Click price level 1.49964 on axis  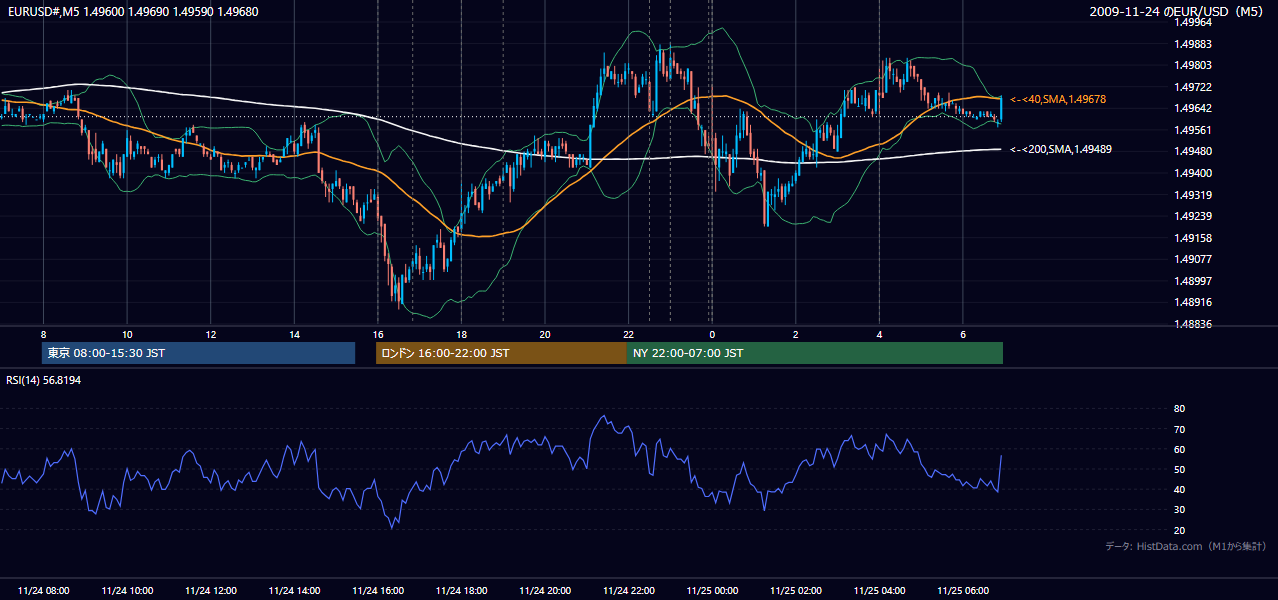(1192, 22)
